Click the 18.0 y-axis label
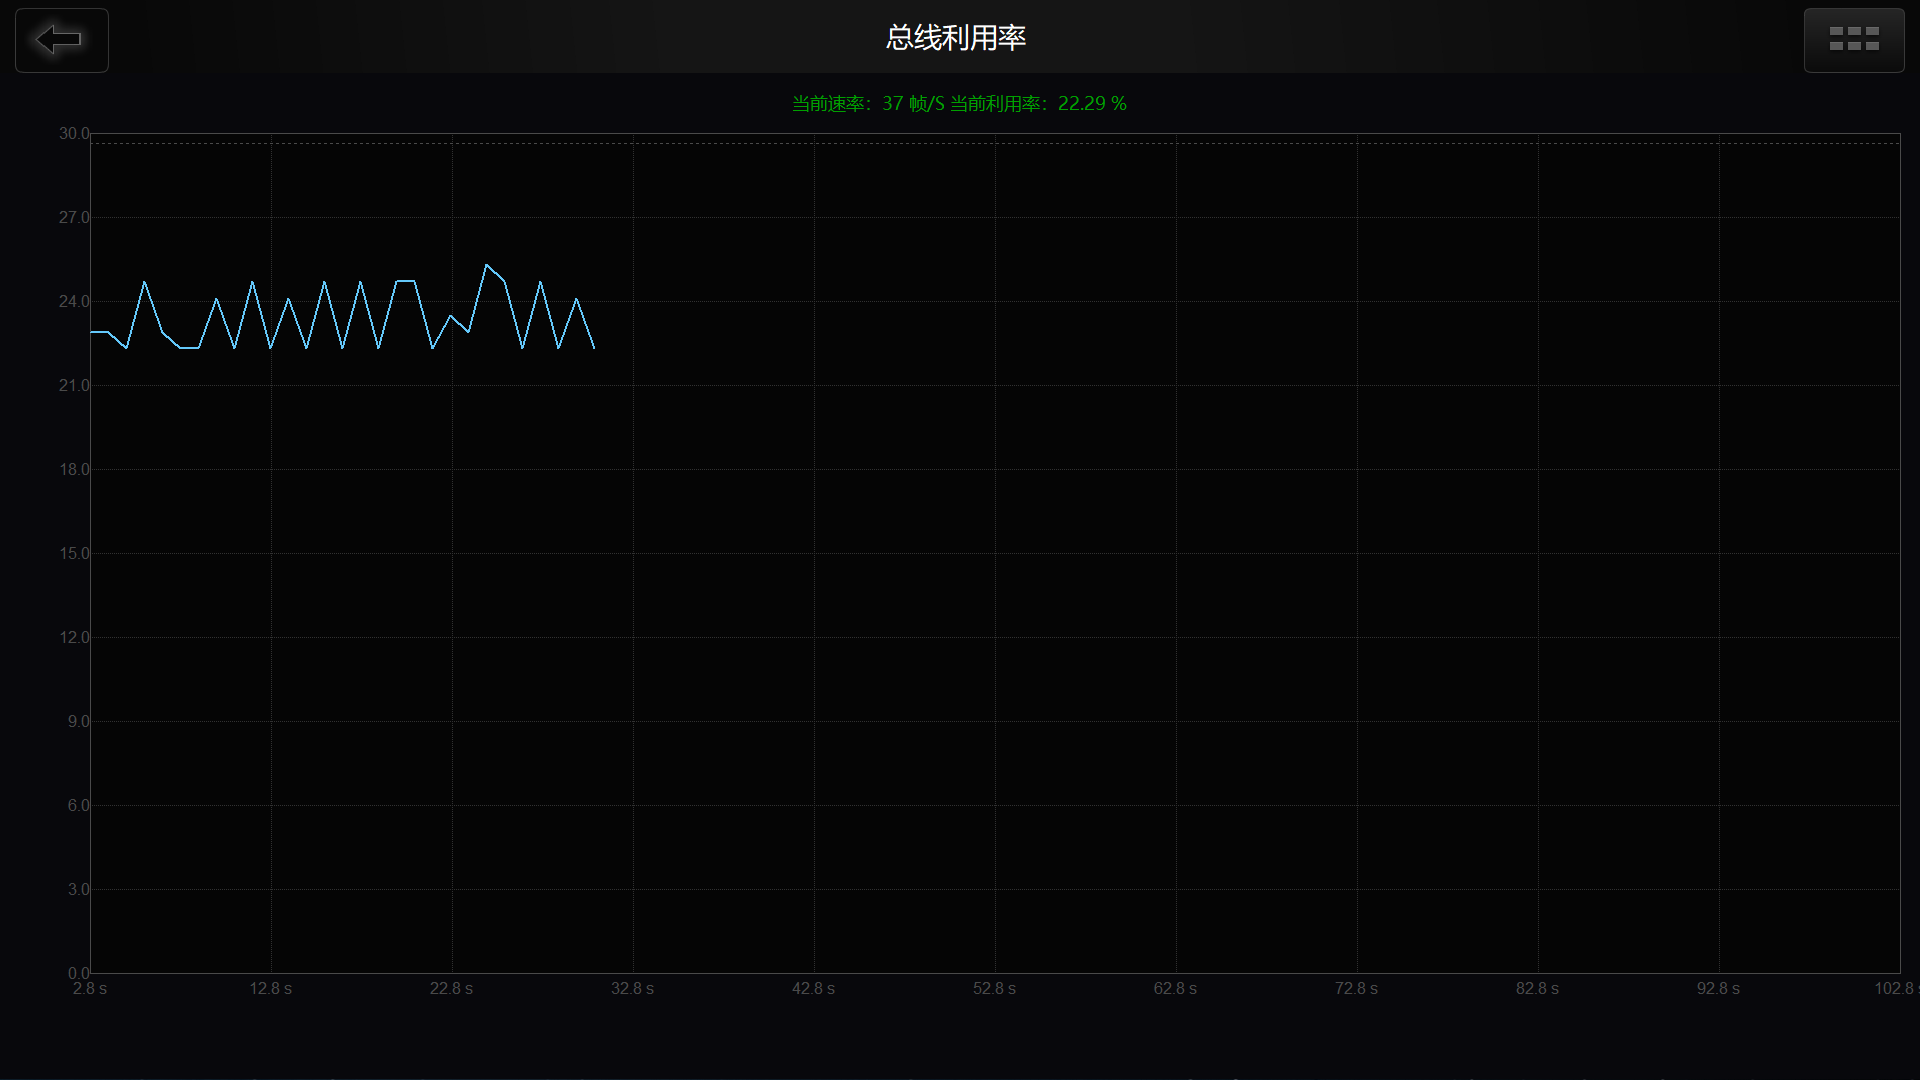 coord(74,469)
